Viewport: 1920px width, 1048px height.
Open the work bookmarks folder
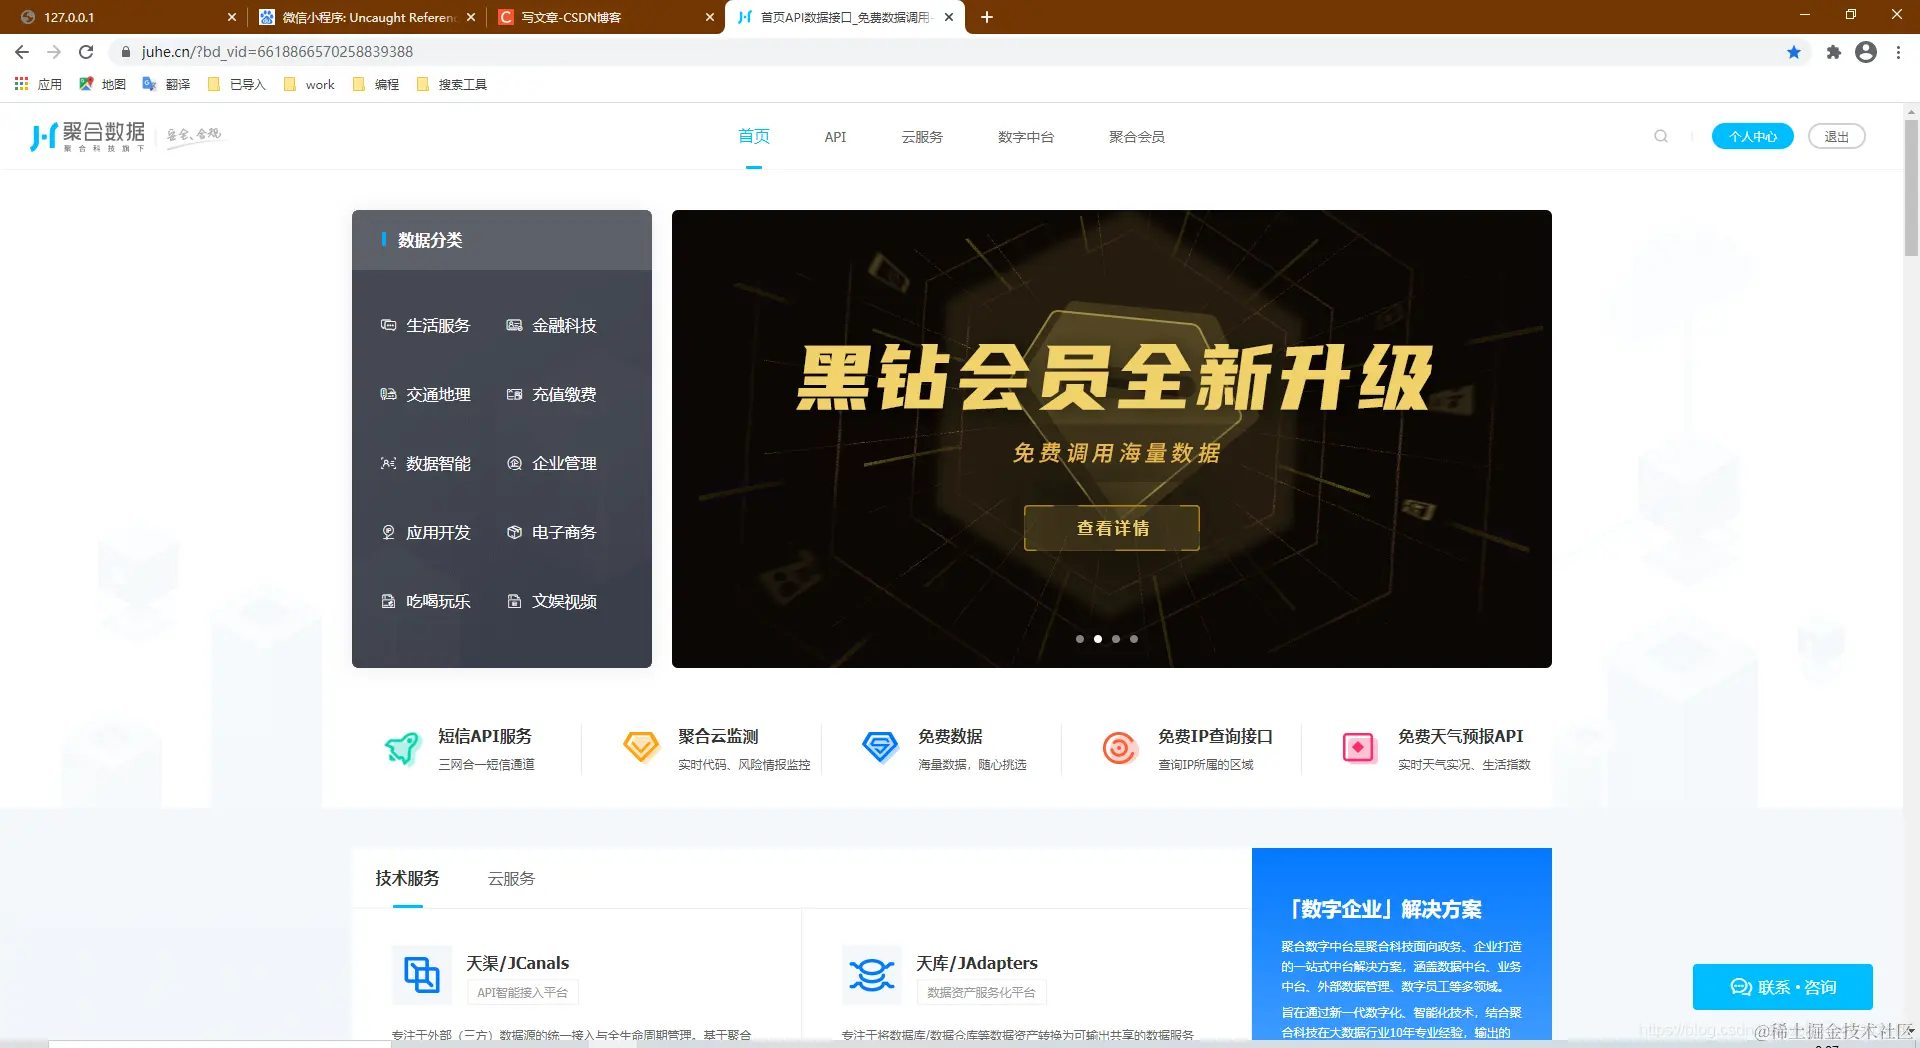pyautogui.click(x=309, y=84)
